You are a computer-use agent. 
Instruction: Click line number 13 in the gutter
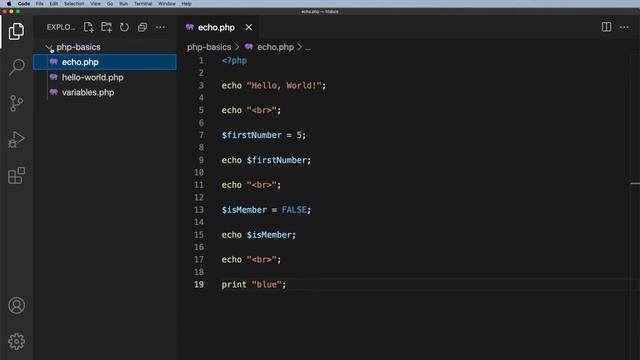[199, 210]
